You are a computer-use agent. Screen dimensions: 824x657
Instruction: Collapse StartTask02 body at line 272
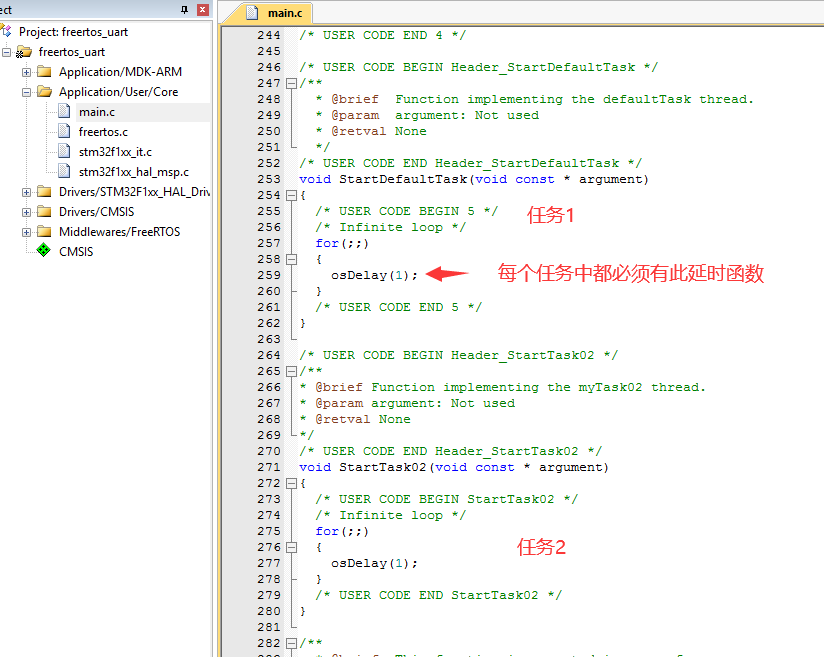[x=291, y=483]
